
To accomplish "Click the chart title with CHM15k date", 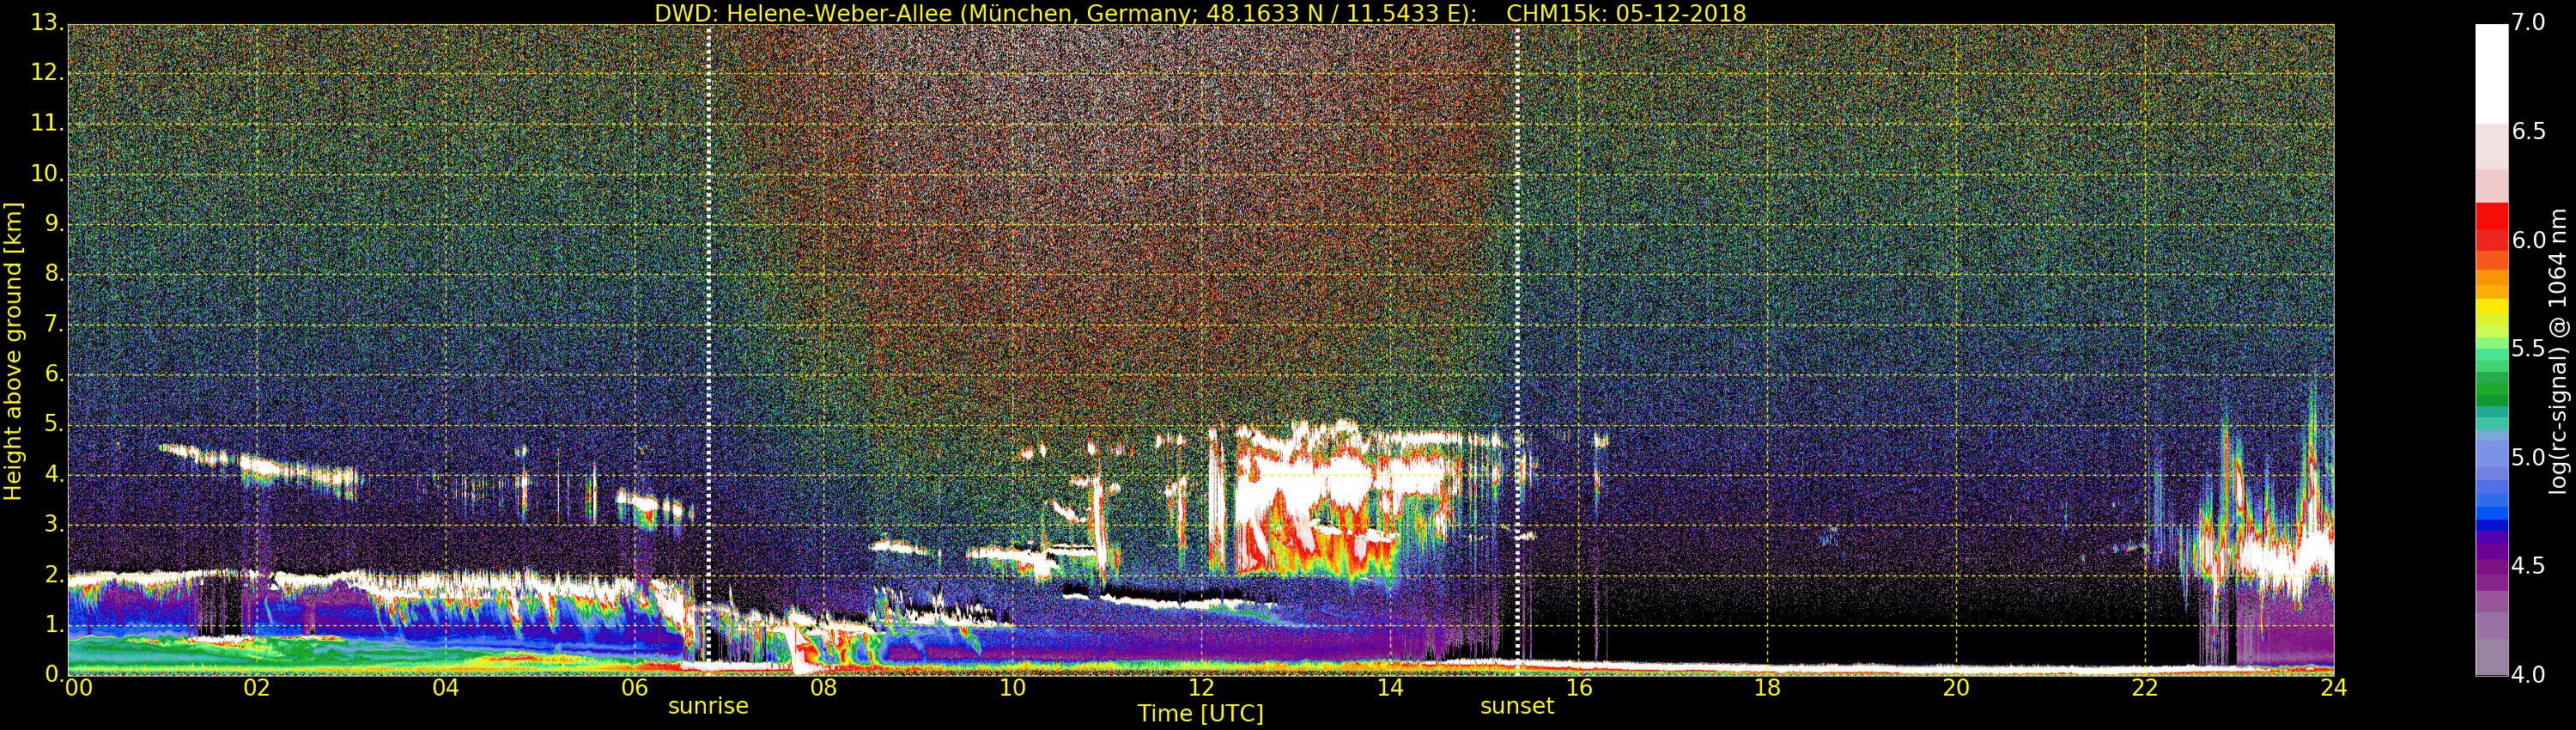I will point(1200,13).
